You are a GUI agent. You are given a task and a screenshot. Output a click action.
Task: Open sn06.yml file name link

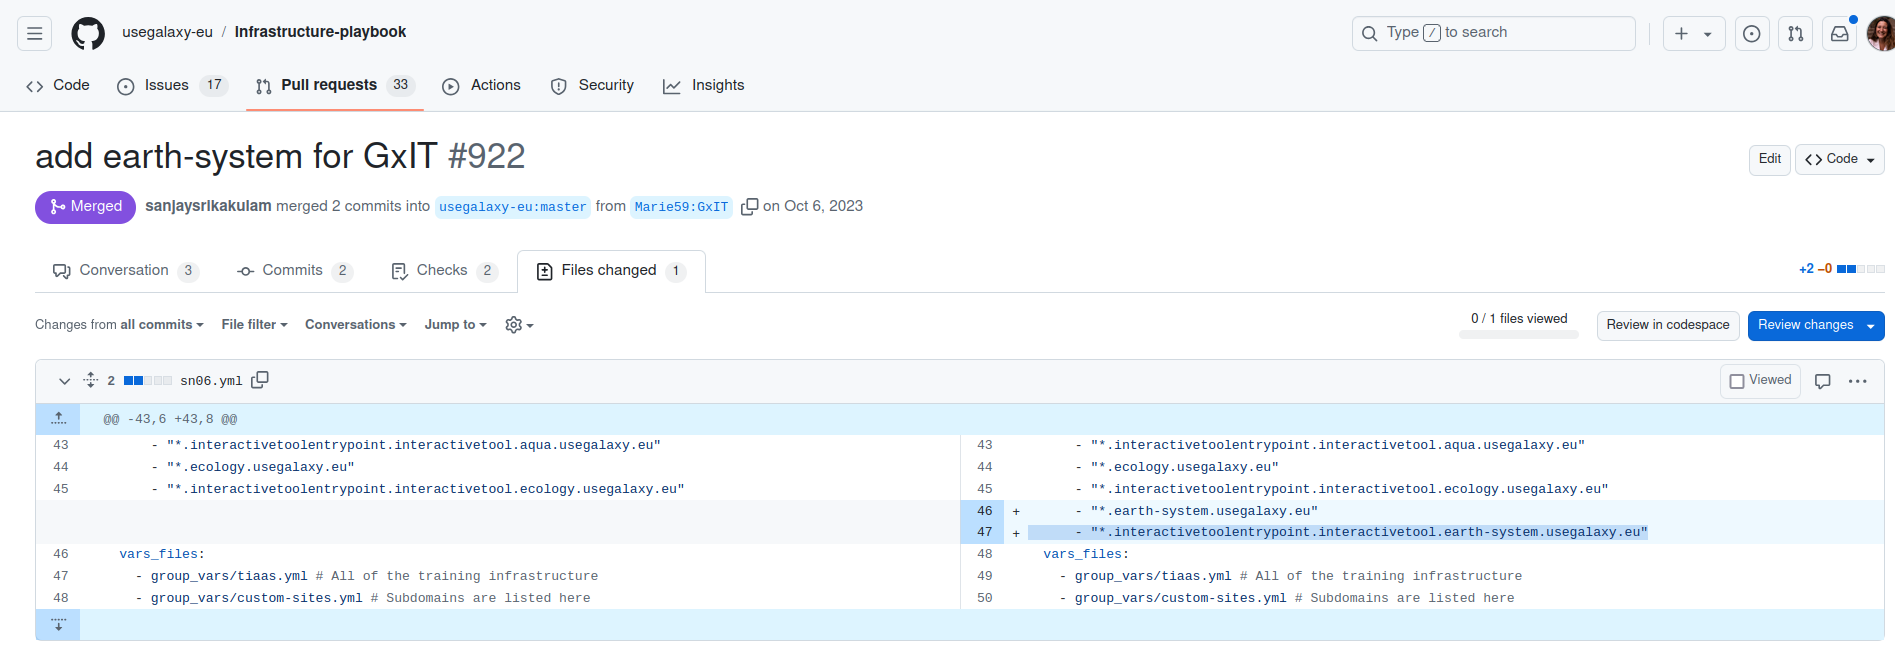click(211, 381)
